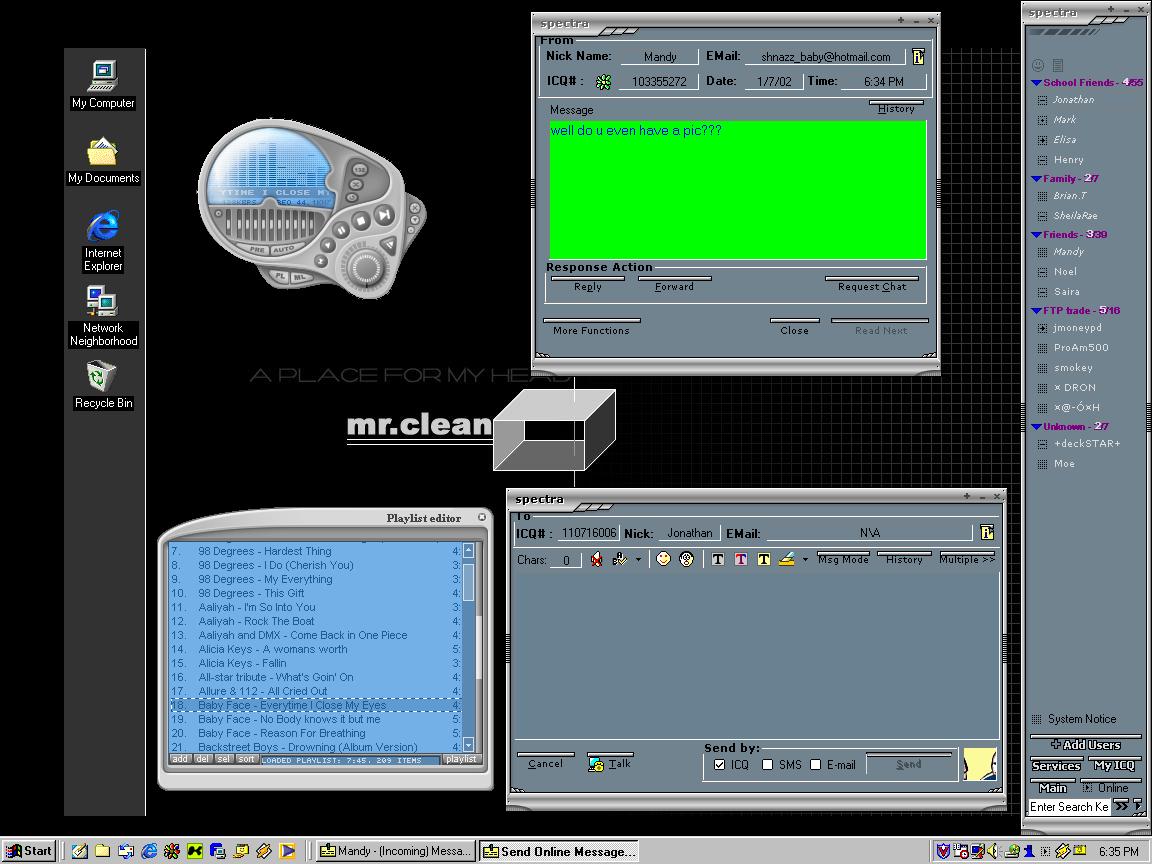The width and height of the screenshot is (1152, 864).
Task: Open Network Neighborhood desktop icon
Action: coord(103,316)
